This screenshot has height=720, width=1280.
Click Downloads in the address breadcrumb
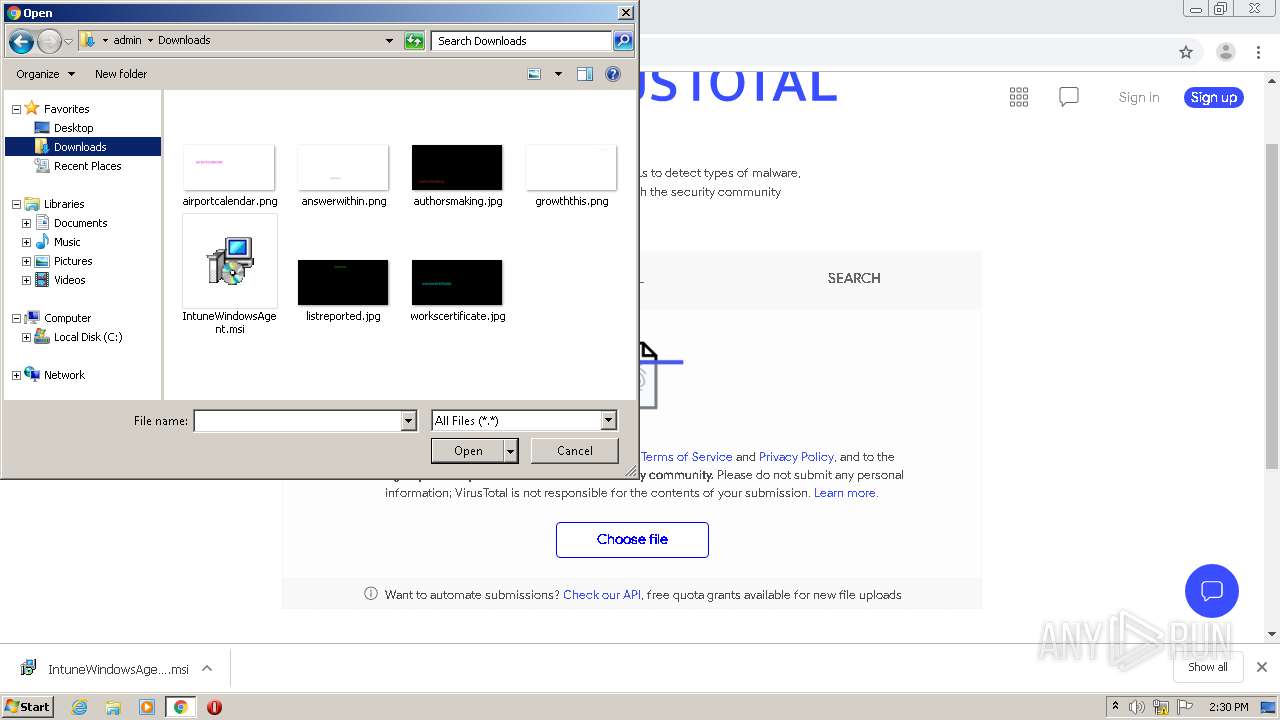(184, 41)
